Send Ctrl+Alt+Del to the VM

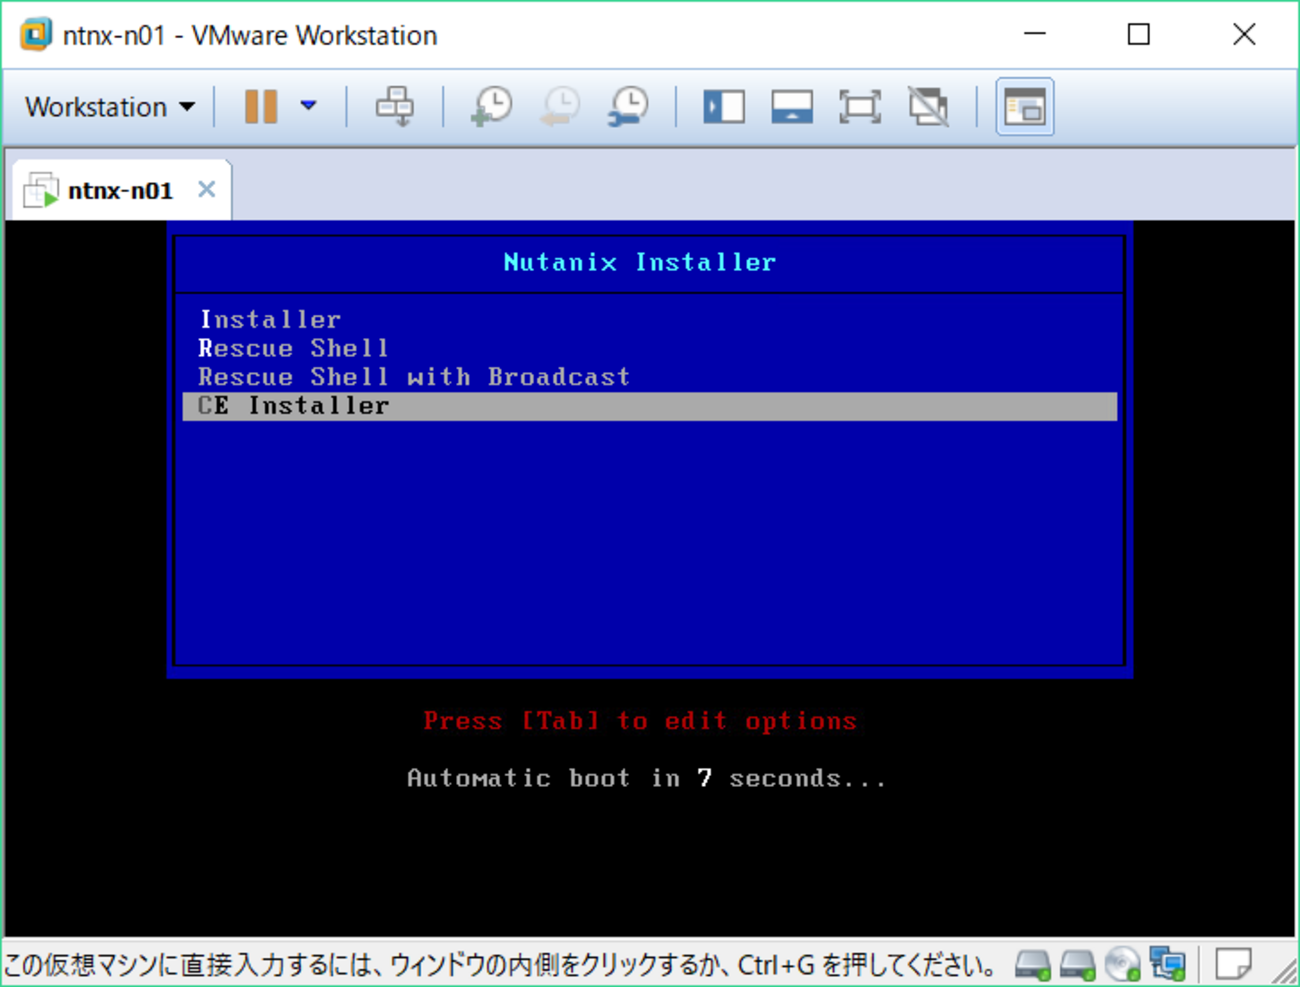pos(394,106)
